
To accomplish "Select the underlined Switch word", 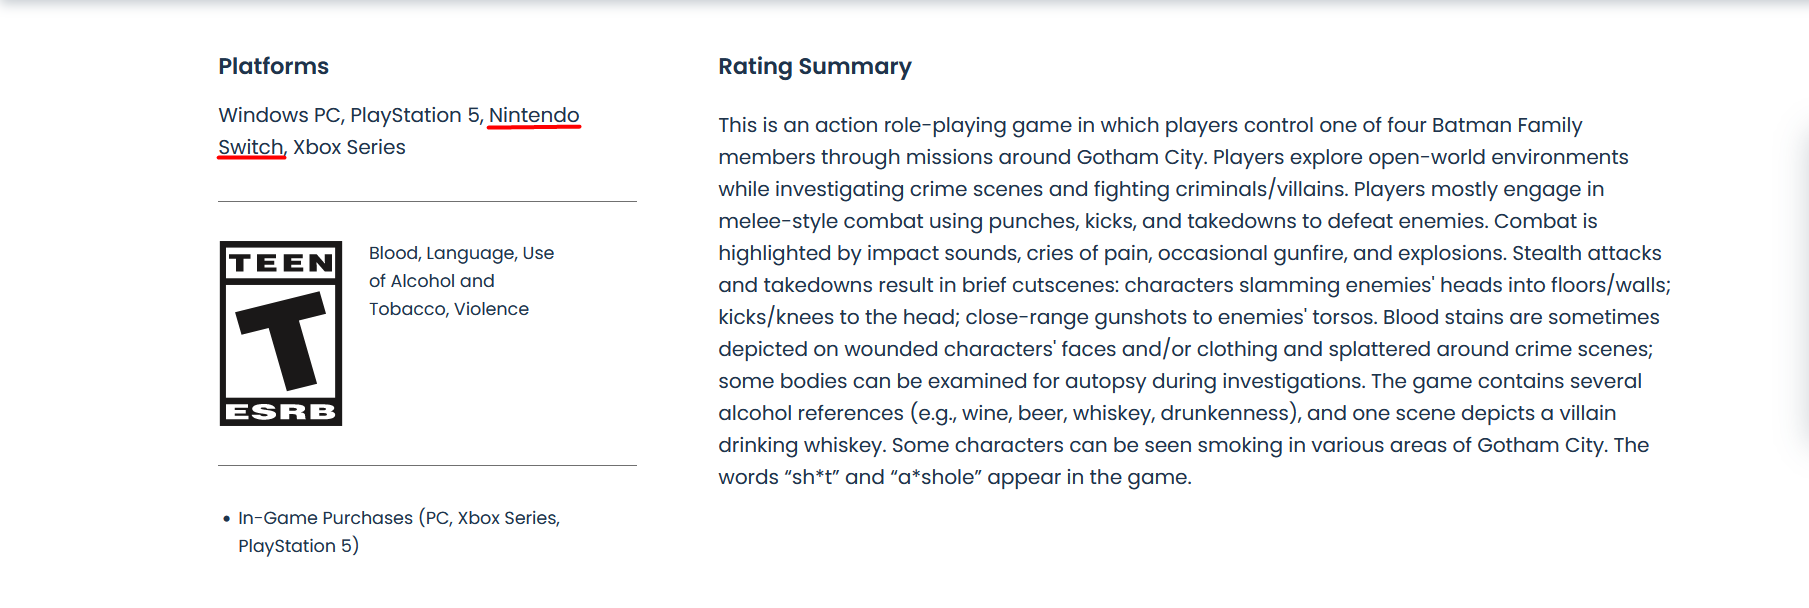I will [x=251, y=147].
